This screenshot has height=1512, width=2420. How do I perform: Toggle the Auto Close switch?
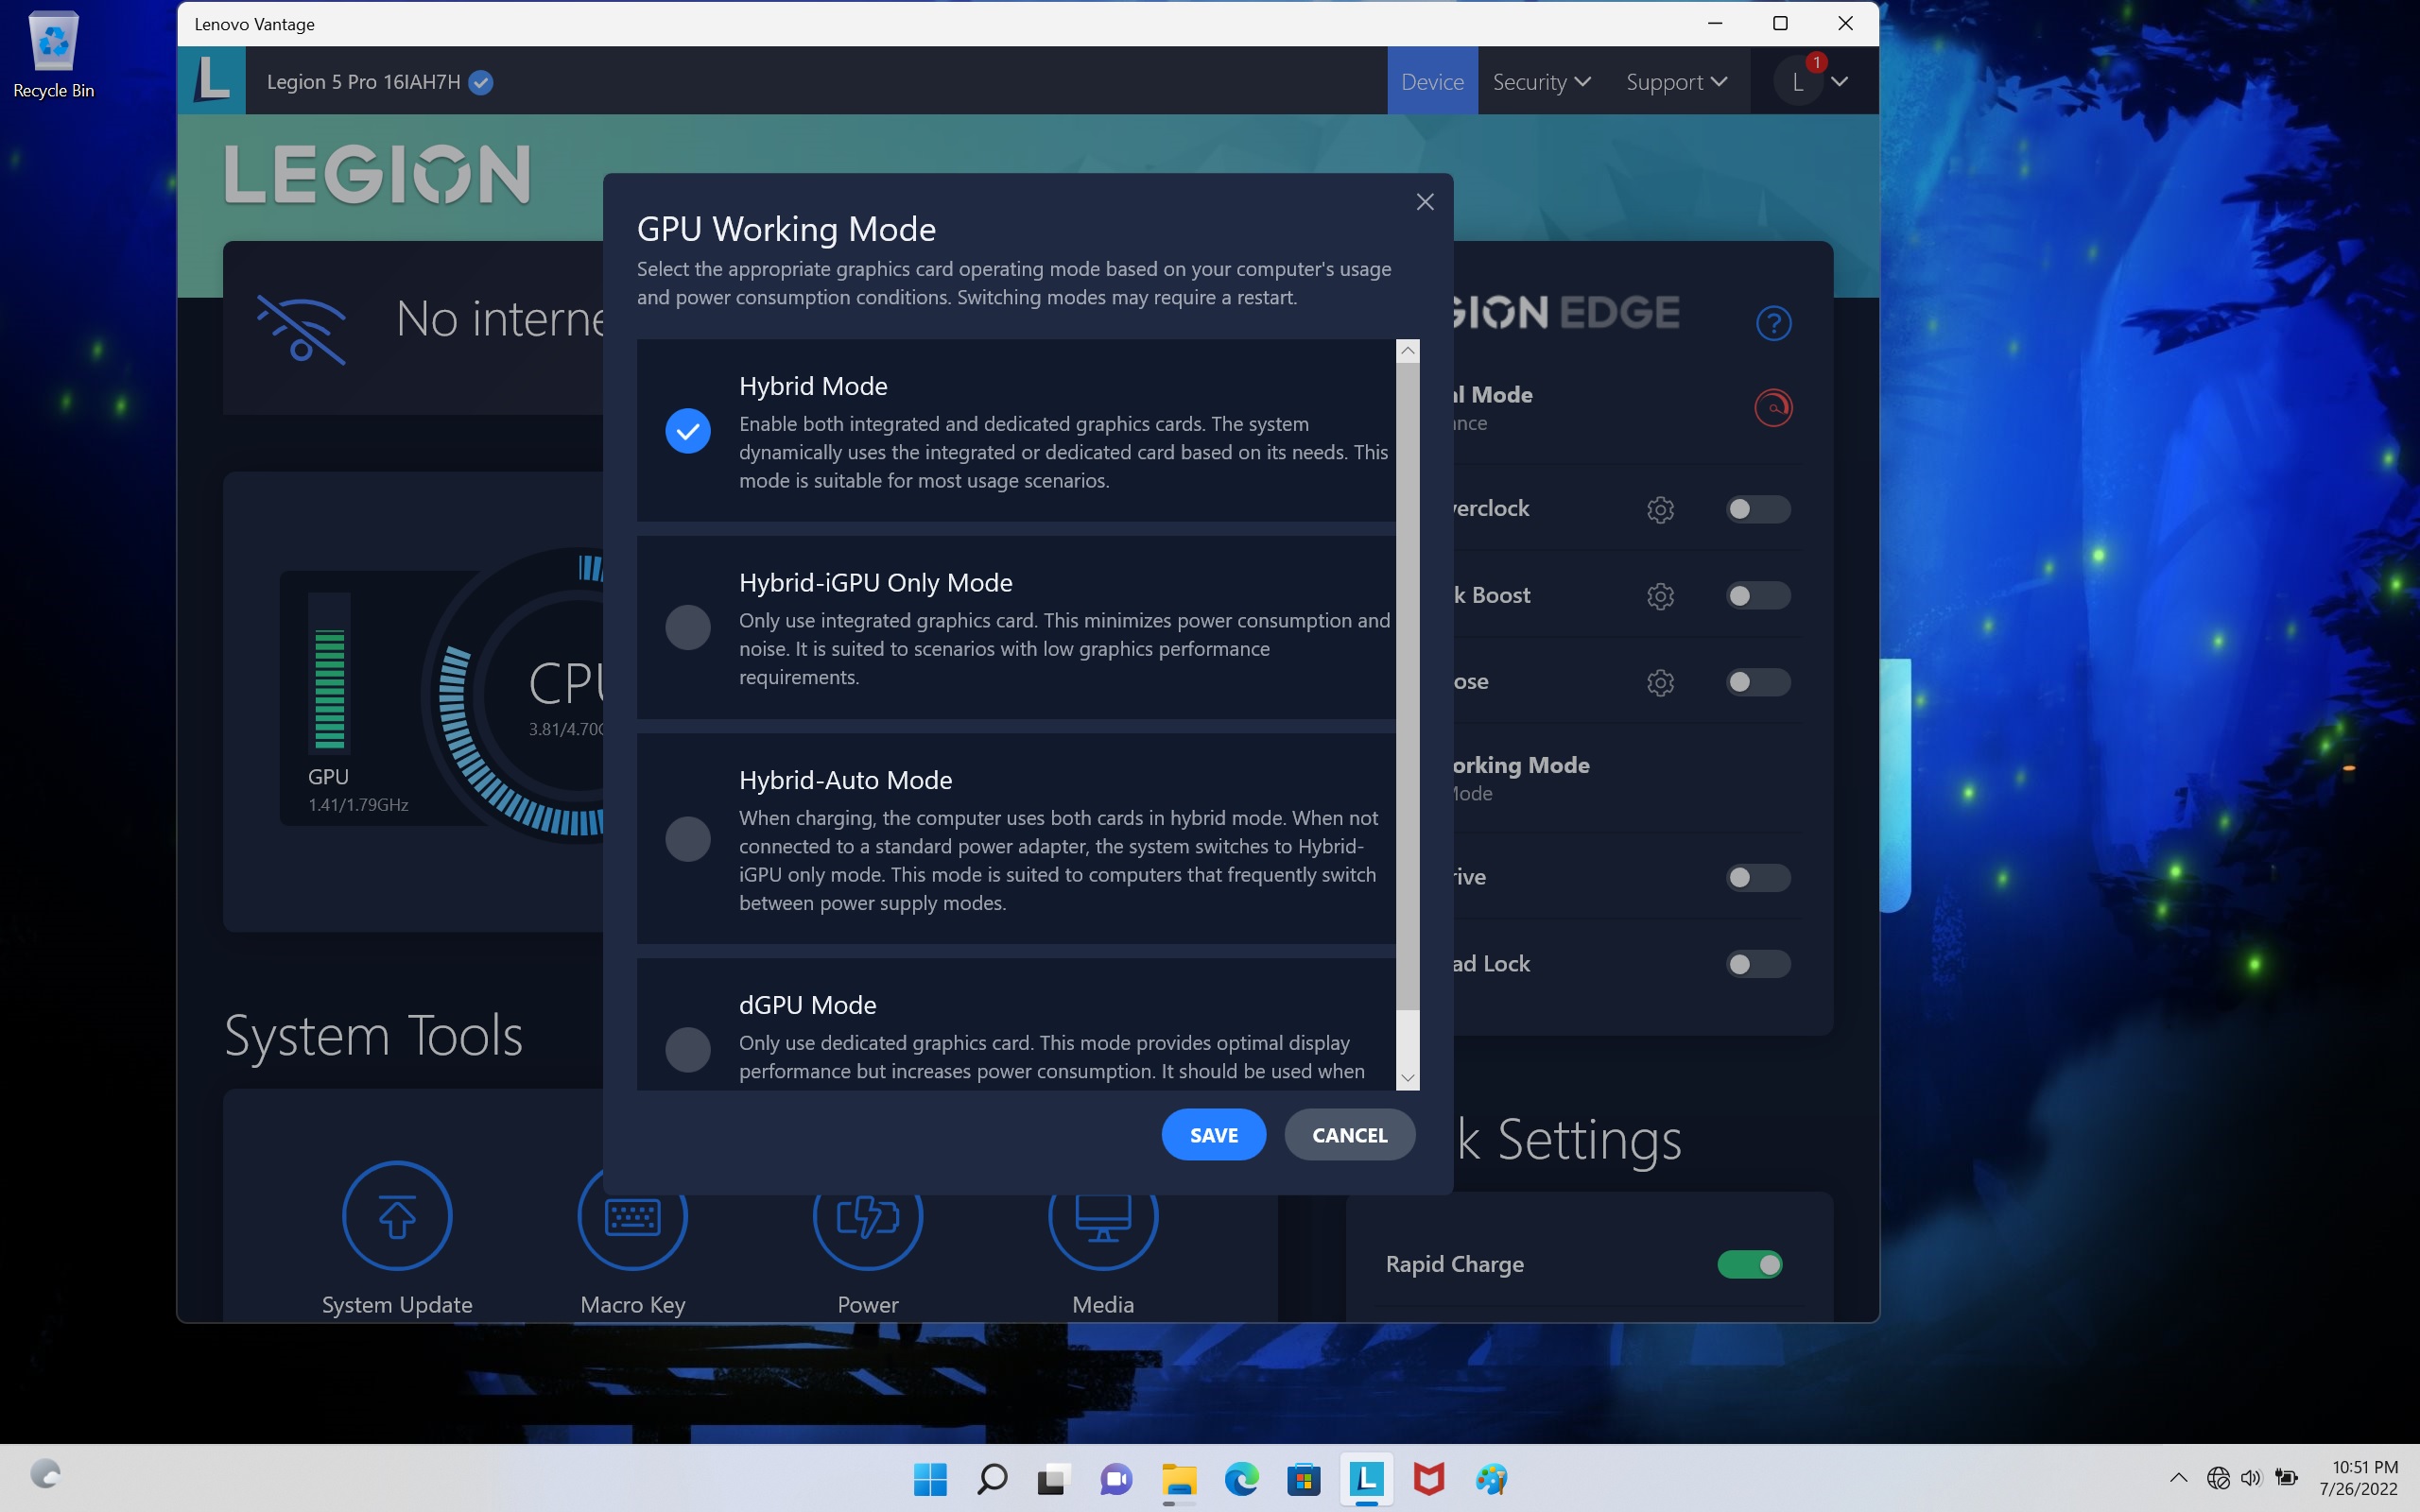click(1758, 682)
